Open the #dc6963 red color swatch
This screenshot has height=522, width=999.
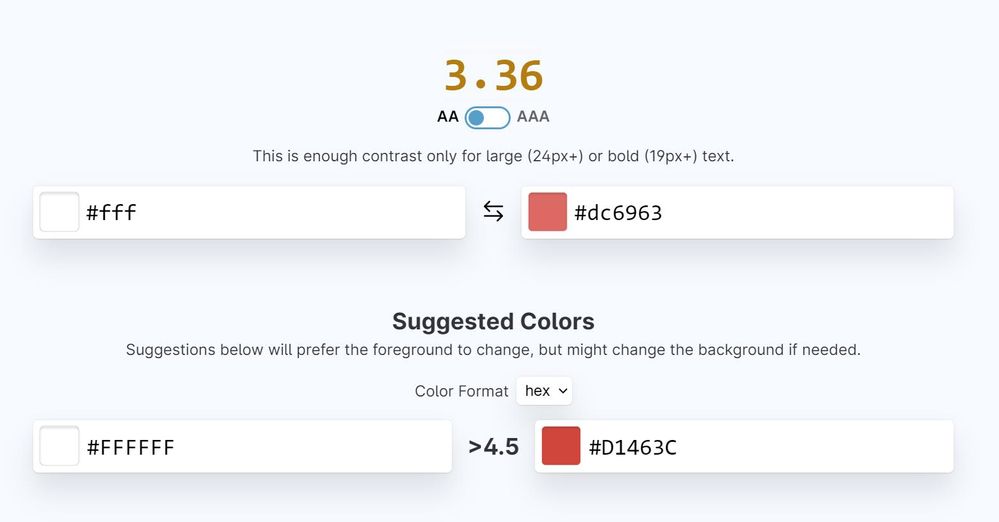tap(547, 212)
